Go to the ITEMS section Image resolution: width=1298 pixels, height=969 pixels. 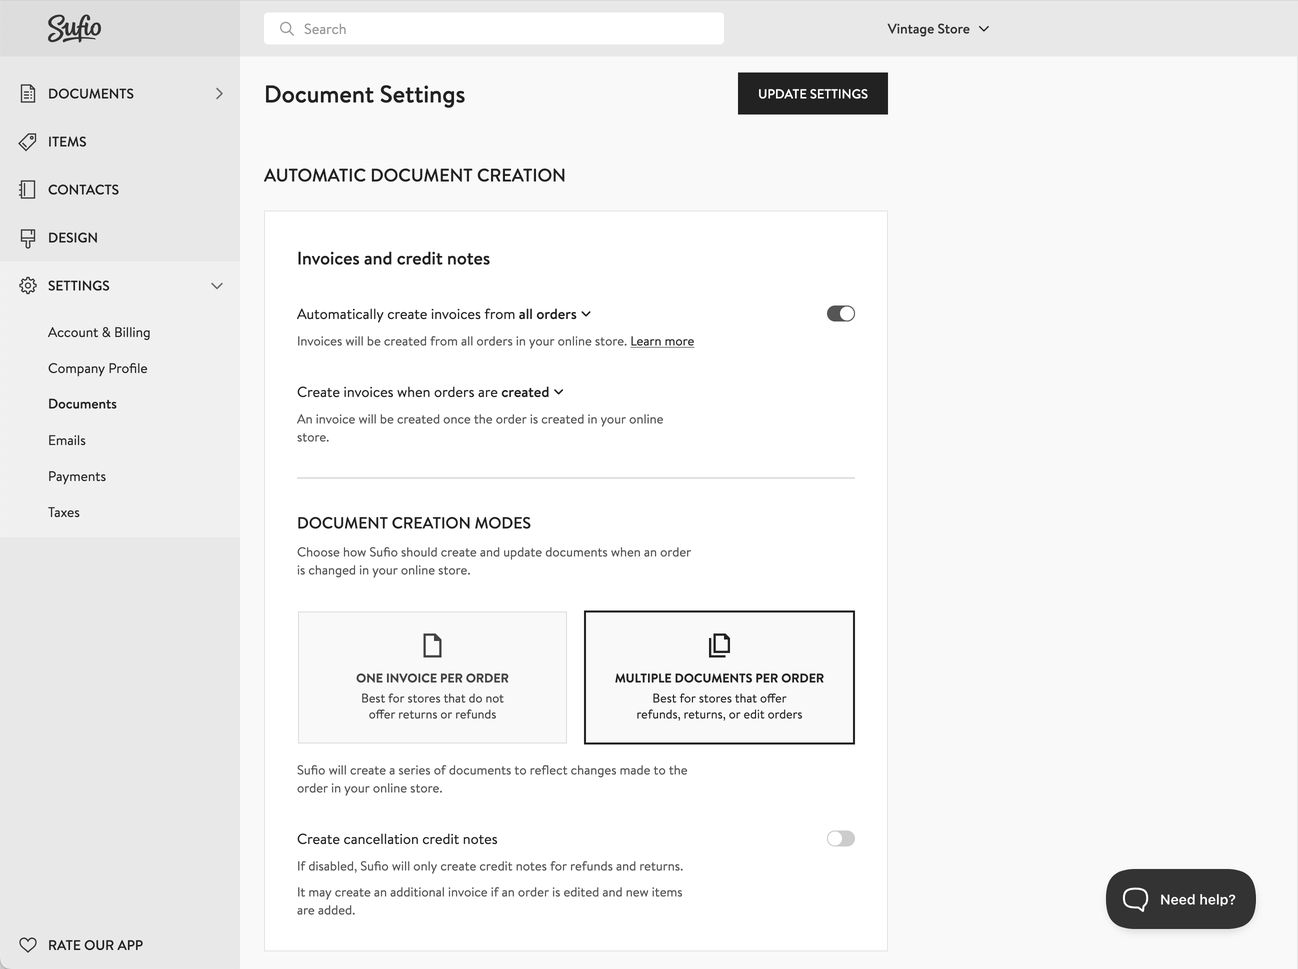(x=67, y=142)
